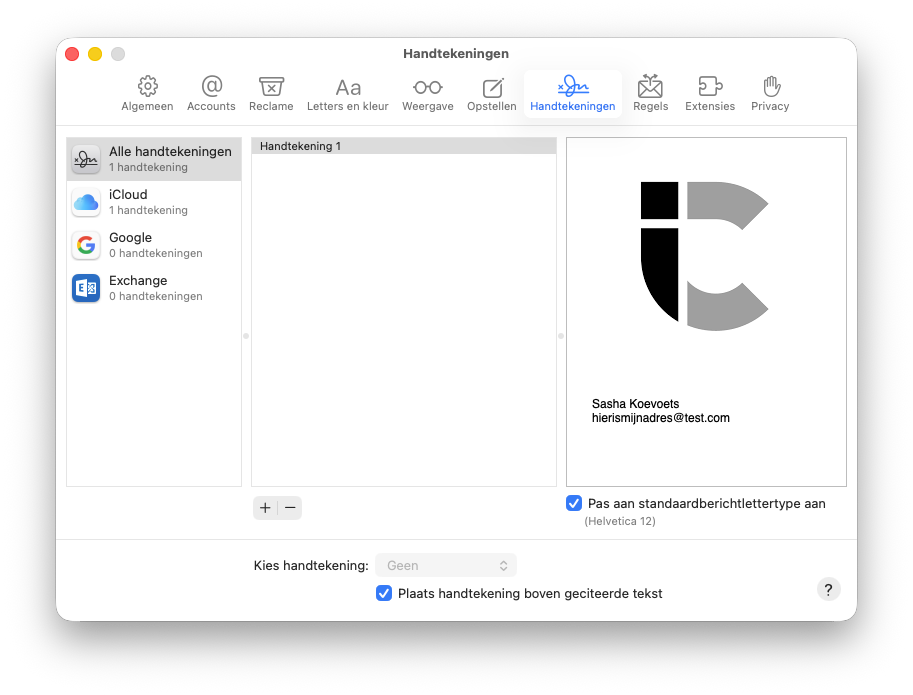Viewport: 913px width, 695px height.
Task: Select the iCloud account in sidebar
Action: 154,202
